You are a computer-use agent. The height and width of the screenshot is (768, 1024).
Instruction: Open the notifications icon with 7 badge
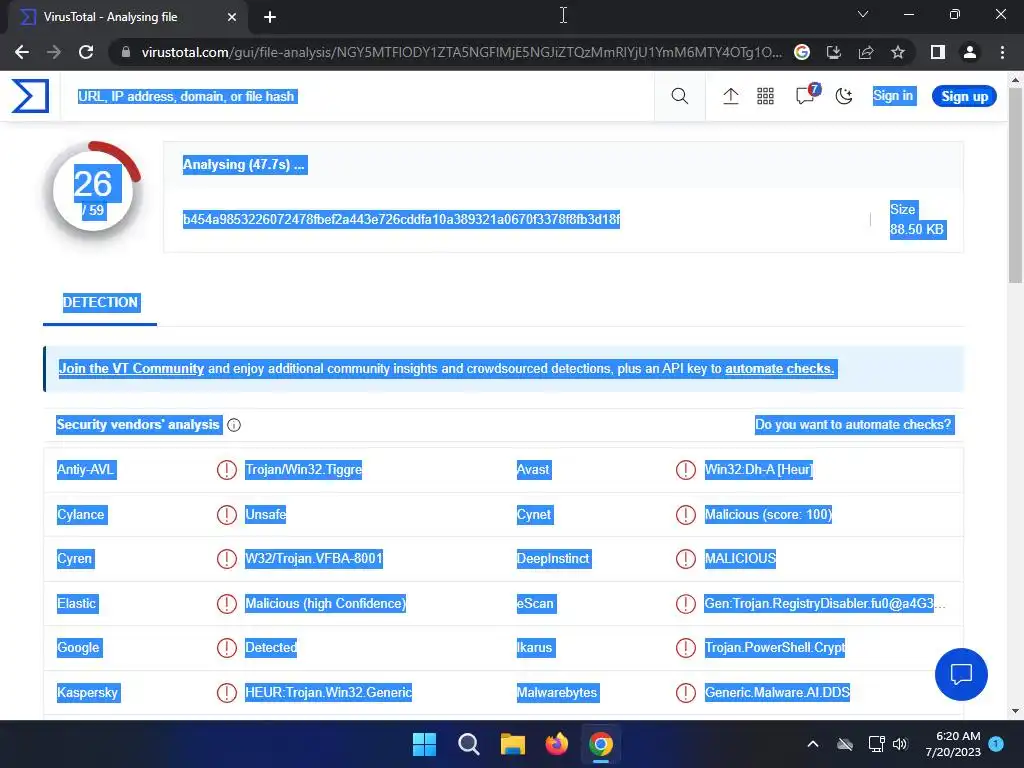pos(807,95)
